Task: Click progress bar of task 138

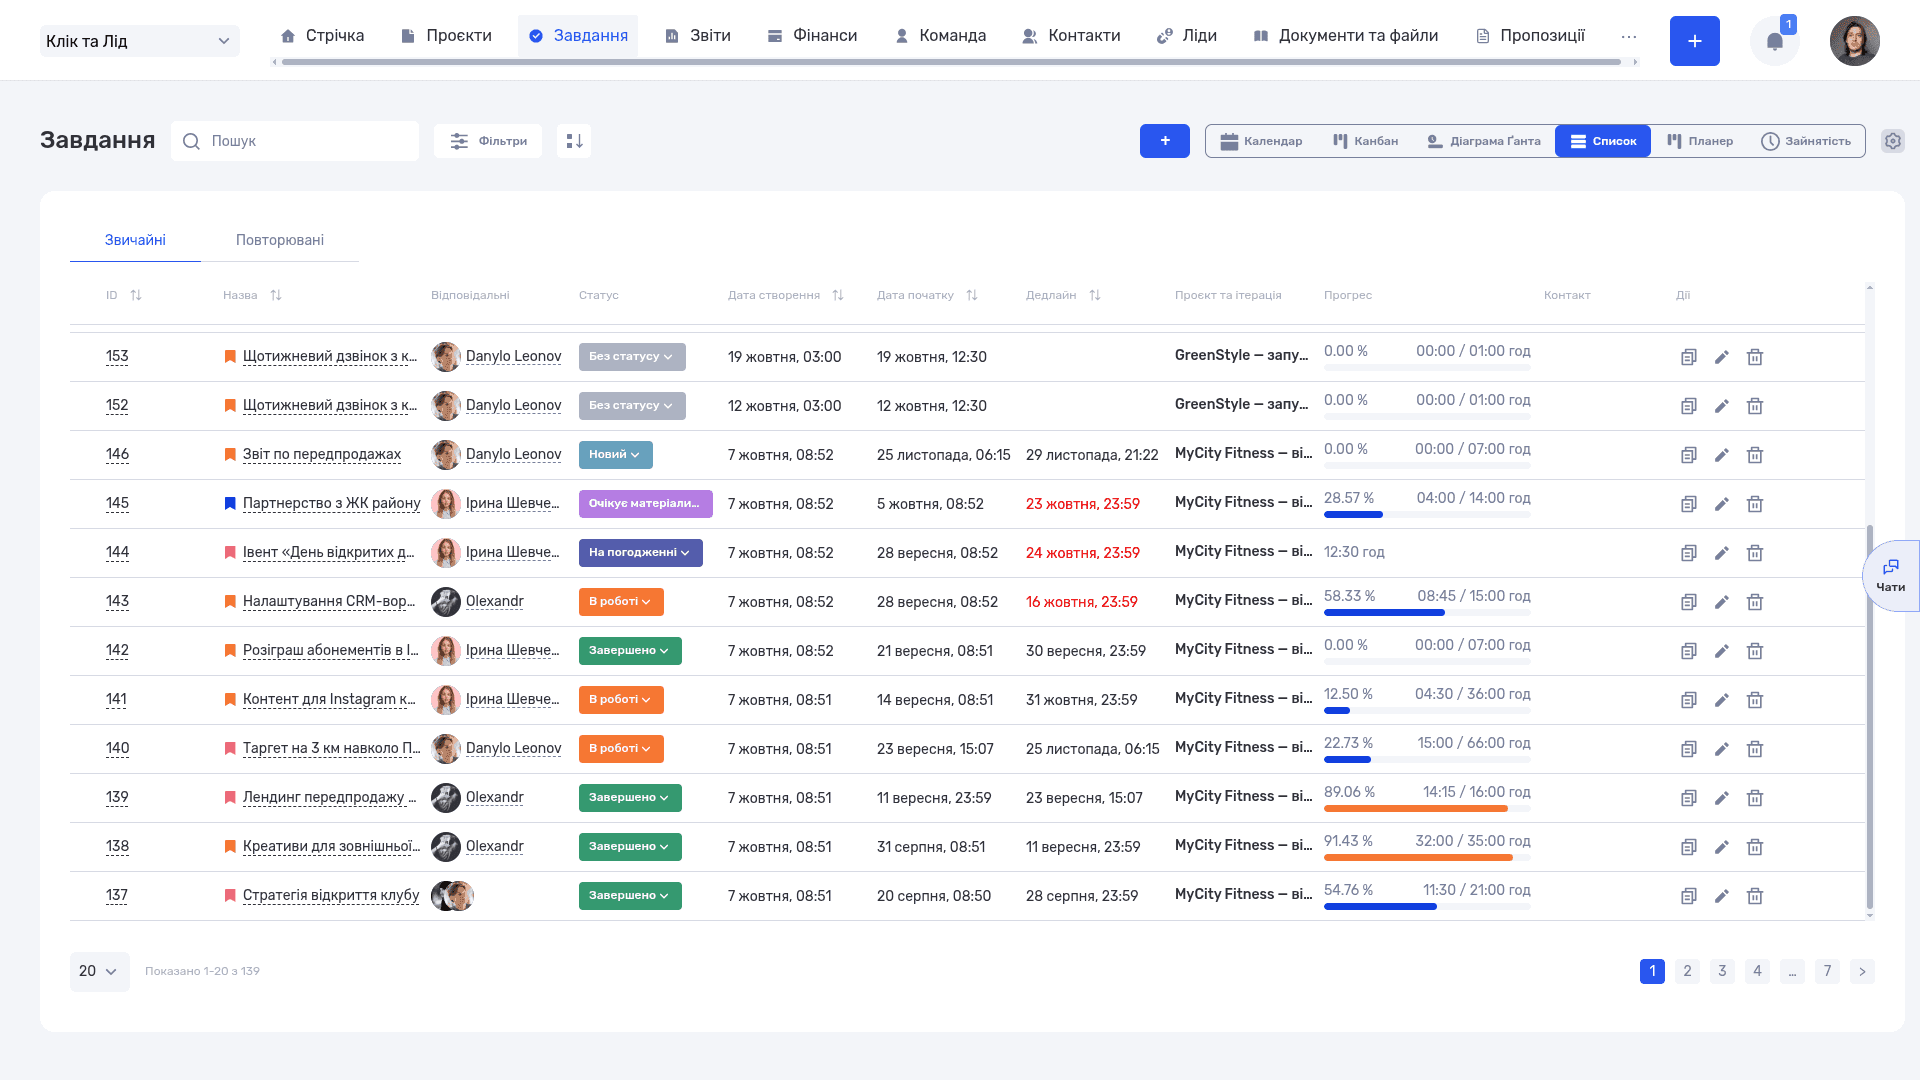Action: pos(1427,858)
